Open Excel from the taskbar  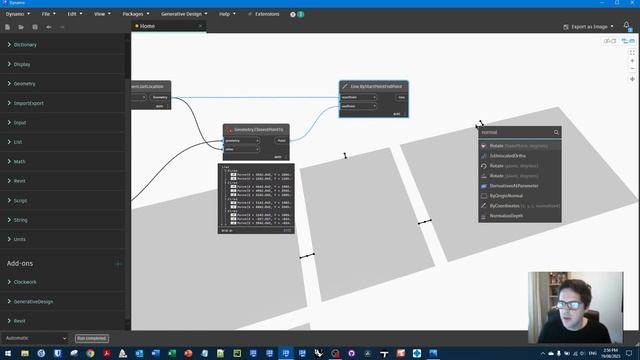(172, 353)
